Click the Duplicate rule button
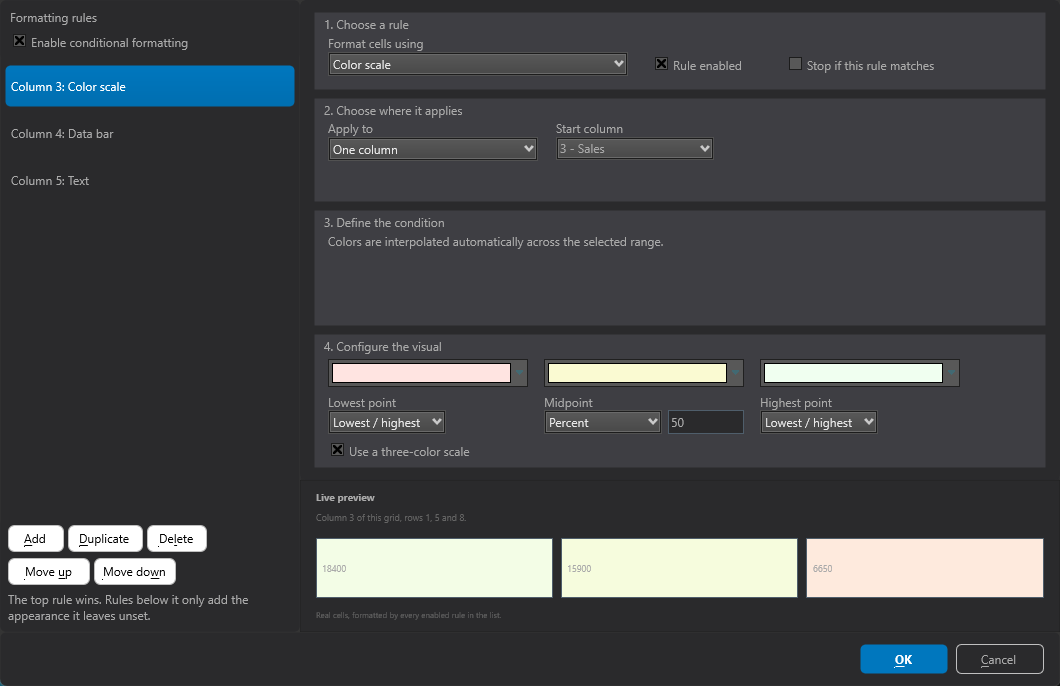The width and height of the screenshot is (1060, 686). pyautogui.click(x=105, y=539)
